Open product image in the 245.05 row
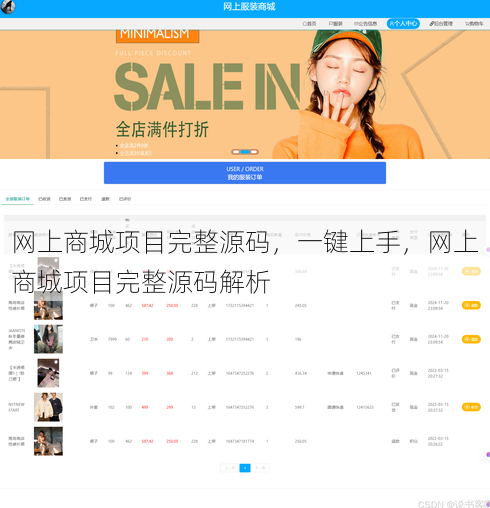The height and width of the screenshot is (508, 490). tap(48, 305)
